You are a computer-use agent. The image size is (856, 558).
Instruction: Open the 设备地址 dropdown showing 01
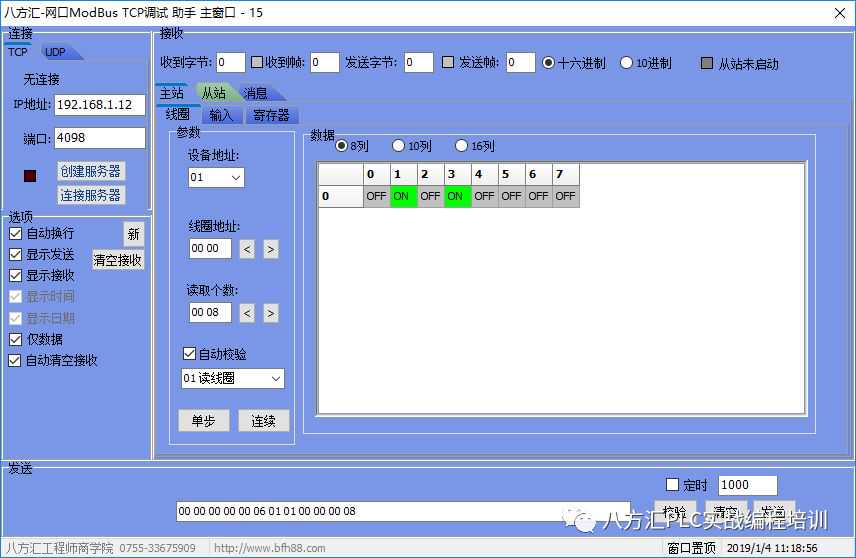tap(216, 178)
